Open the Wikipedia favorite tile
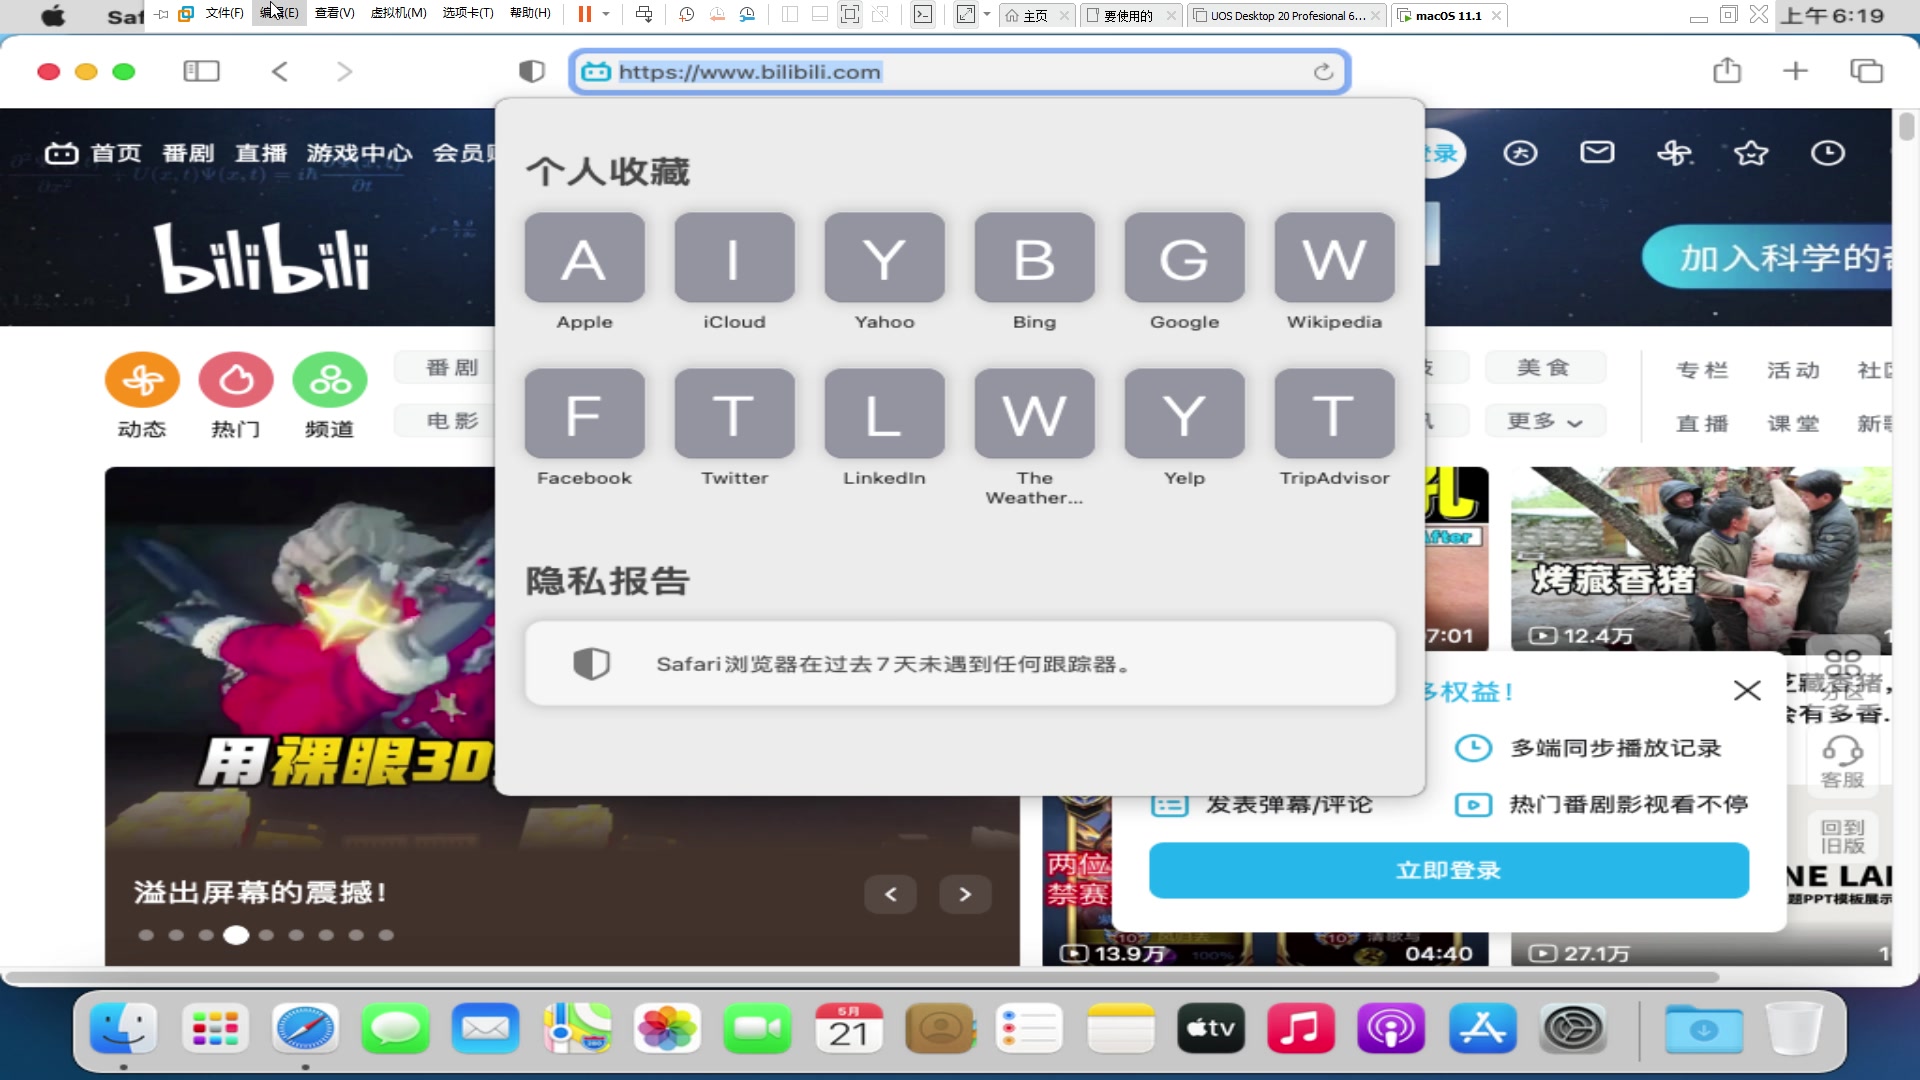The height and width of the screenshot is (1080, 1920). click(x=1334, y=258)
